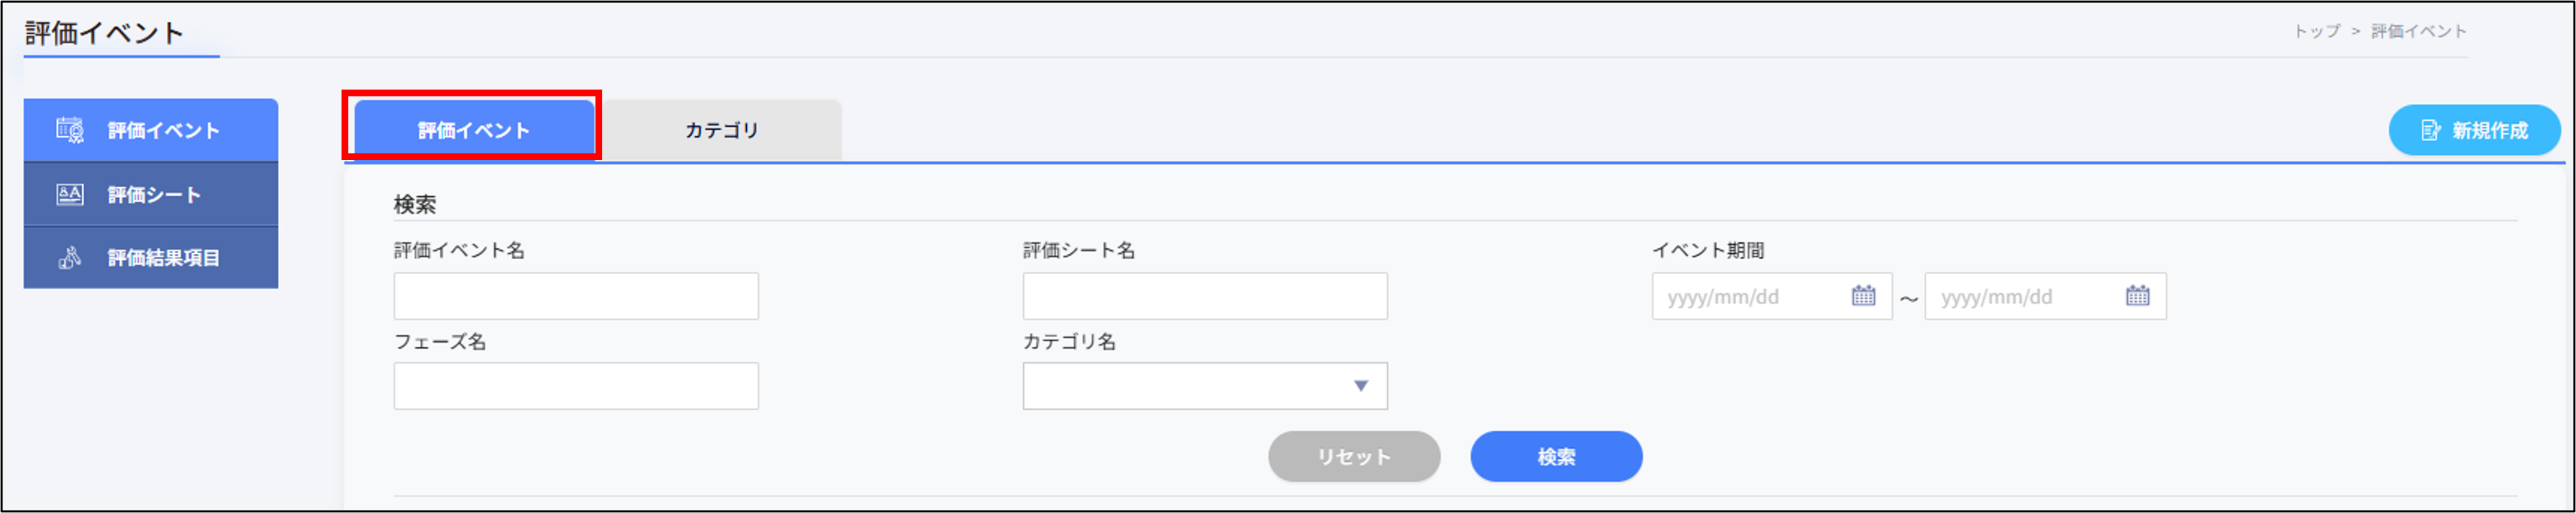The height and width of the screenshot is (513, 2576).
Task: Click 新規作成 to create a new event
Action: [2474, 129]
